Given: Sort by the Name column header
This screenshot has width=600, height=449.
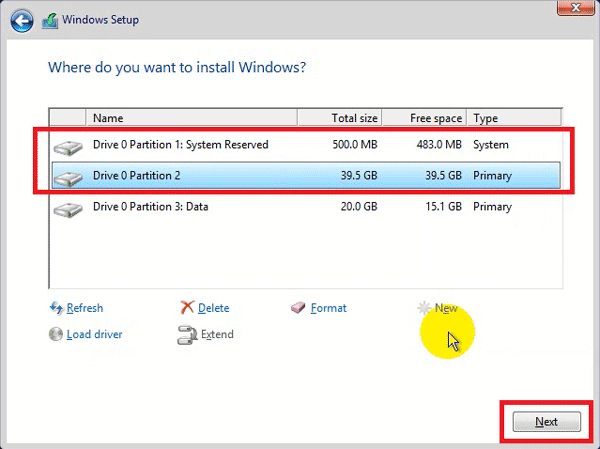Looking at the screenshot, I should 190,118.
